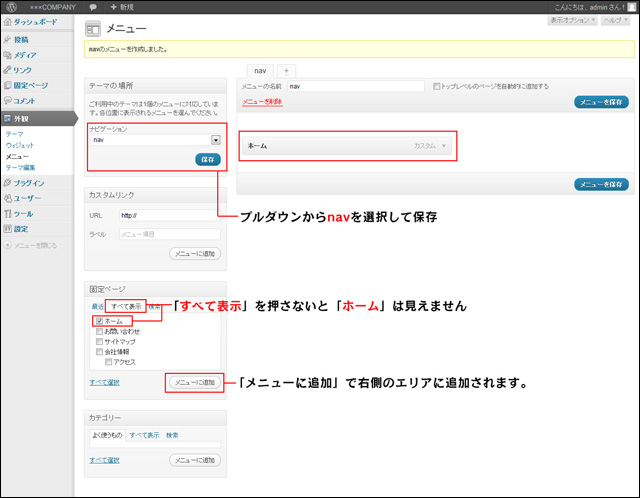Expand the ホーム menu item arrow
Screen dimensions: 640x498
pos(444,146)
